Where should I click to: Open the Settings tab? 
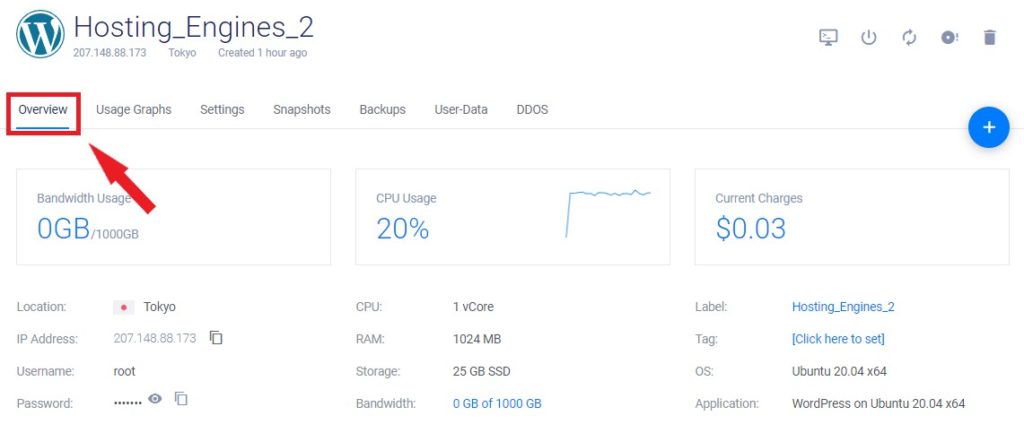pyautogui.click(x=222, y=110)
